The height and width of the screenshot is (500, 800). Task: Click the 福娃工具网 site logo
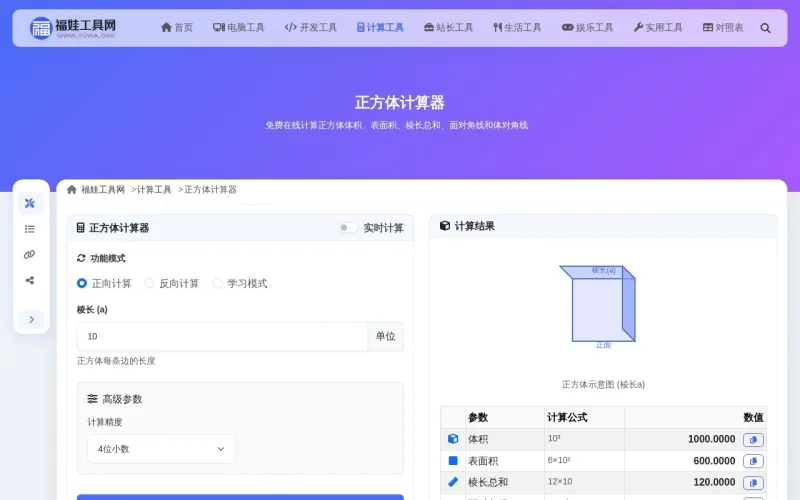(72, 28)
